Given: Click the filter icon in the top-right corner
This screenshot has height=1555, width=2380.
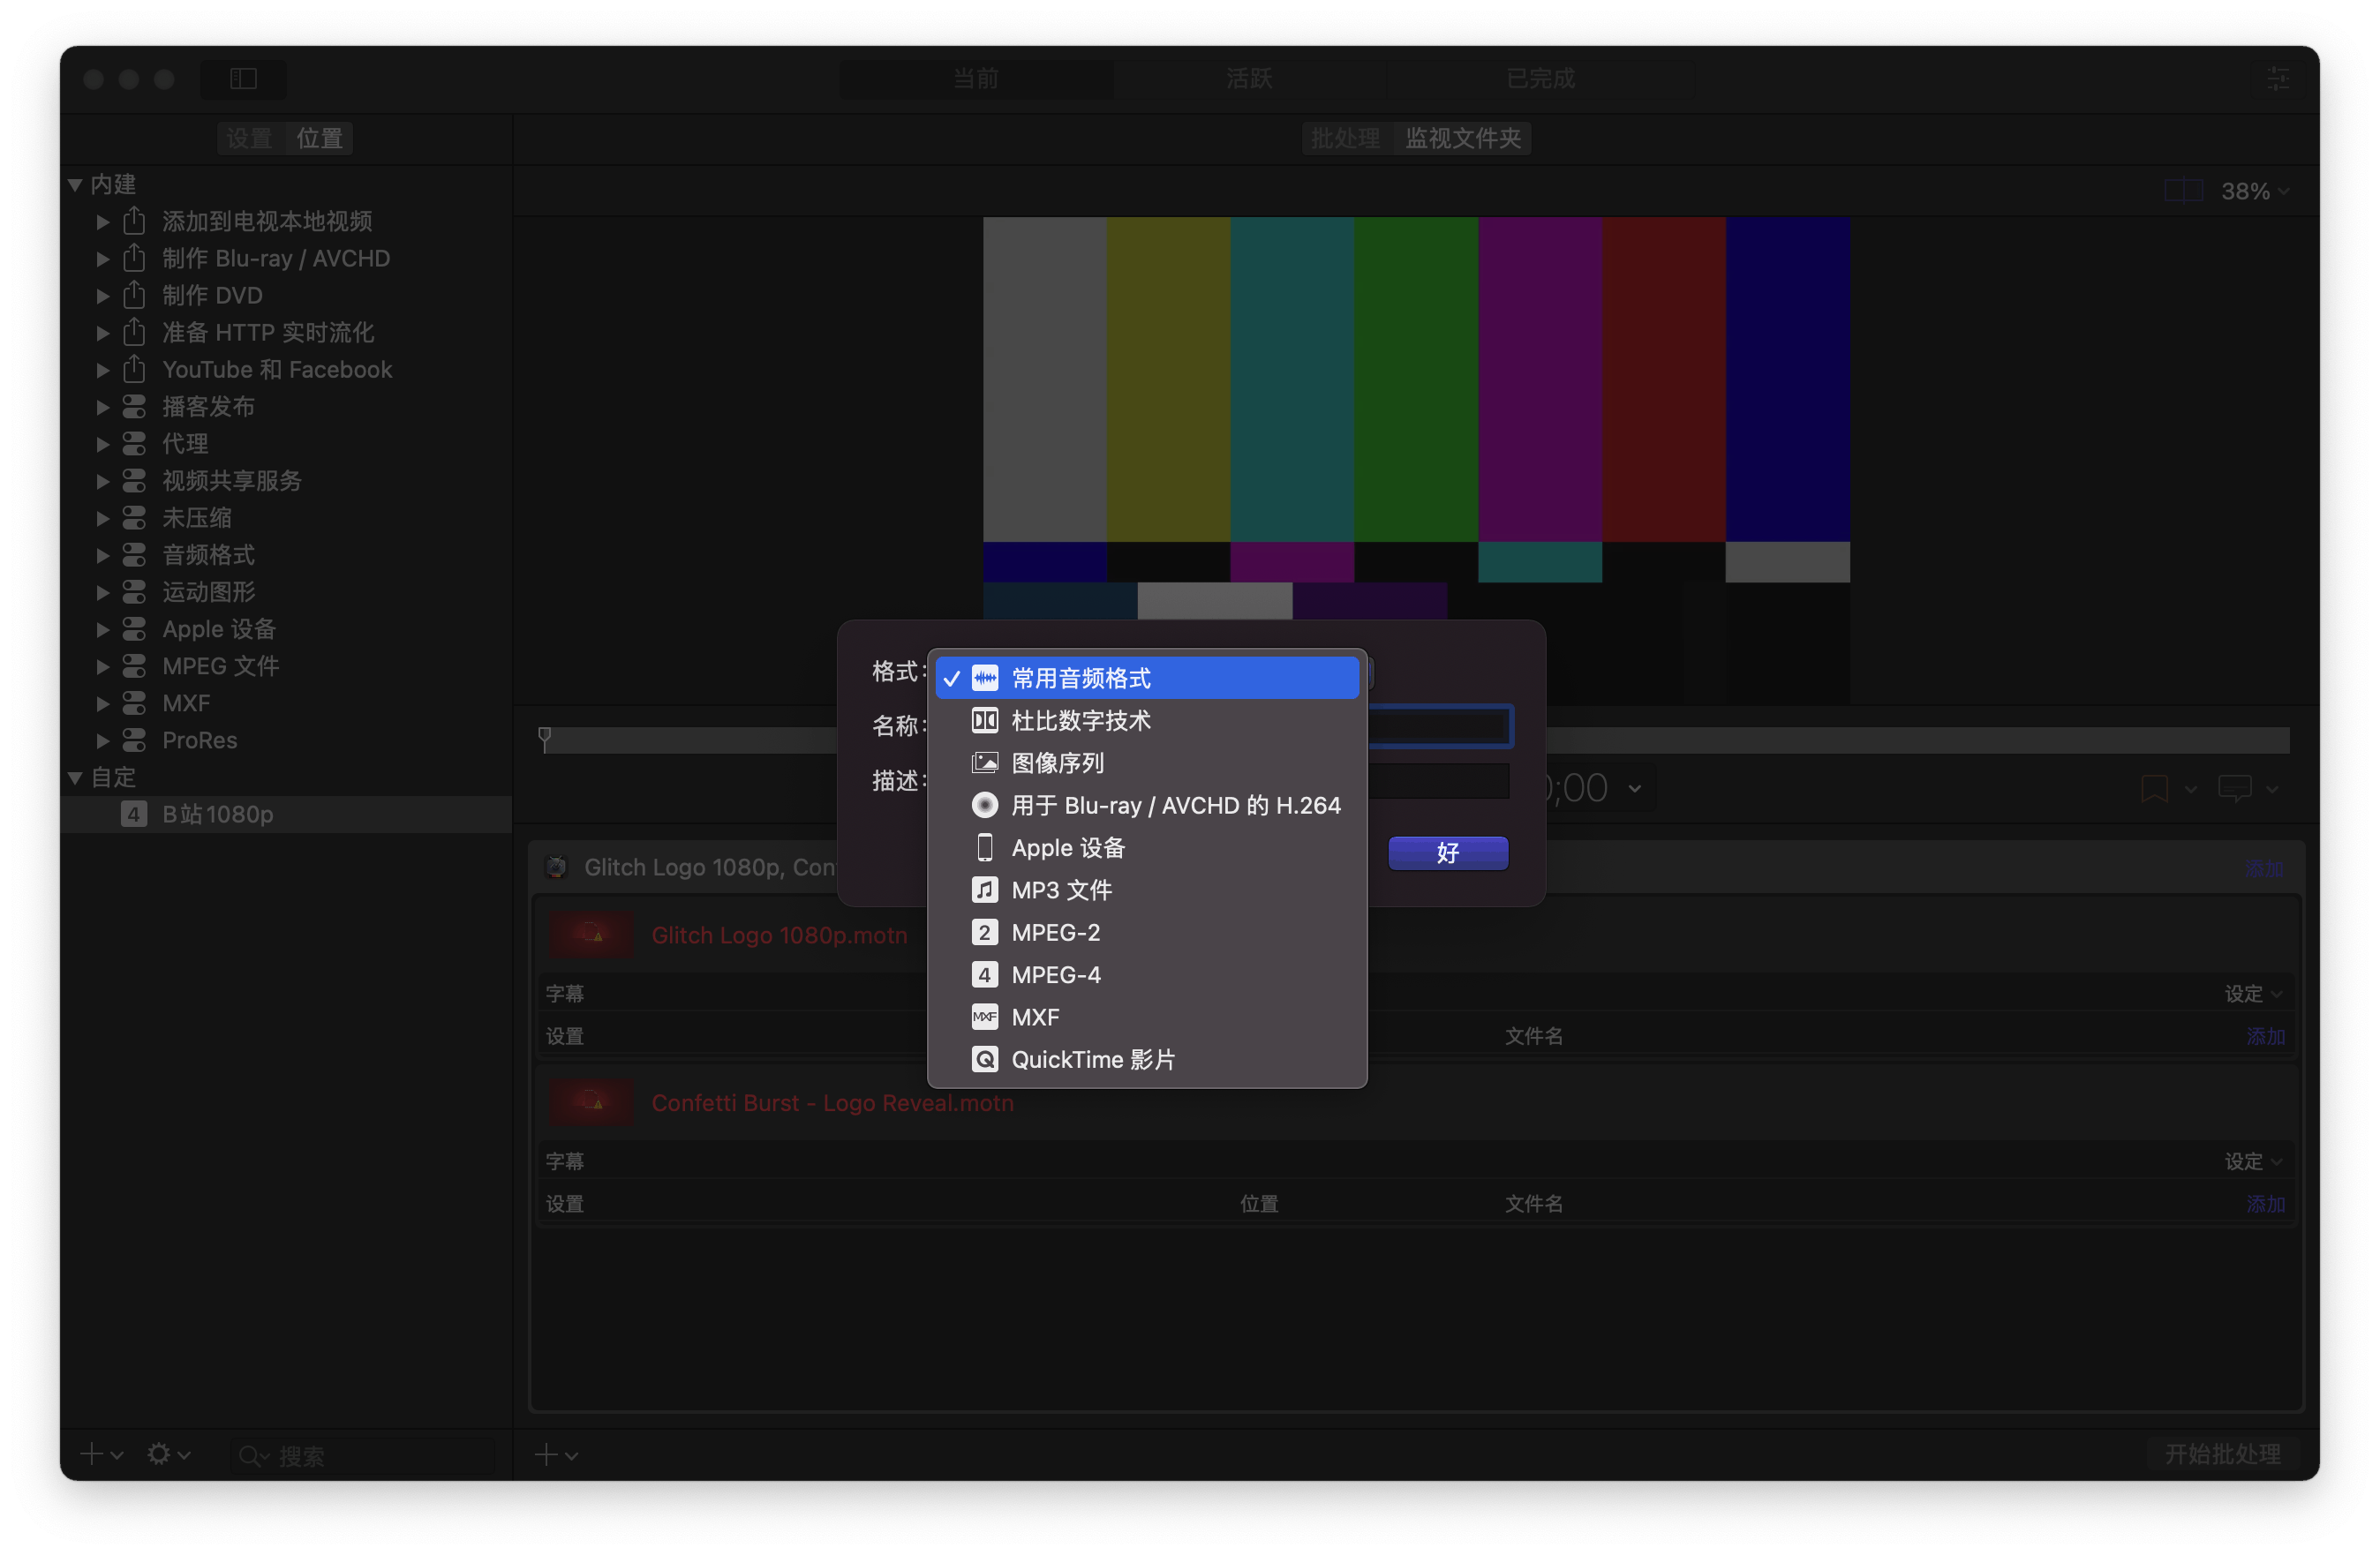Looking at the screenshot, I should pyautogui.click(x=2278, y=79).
